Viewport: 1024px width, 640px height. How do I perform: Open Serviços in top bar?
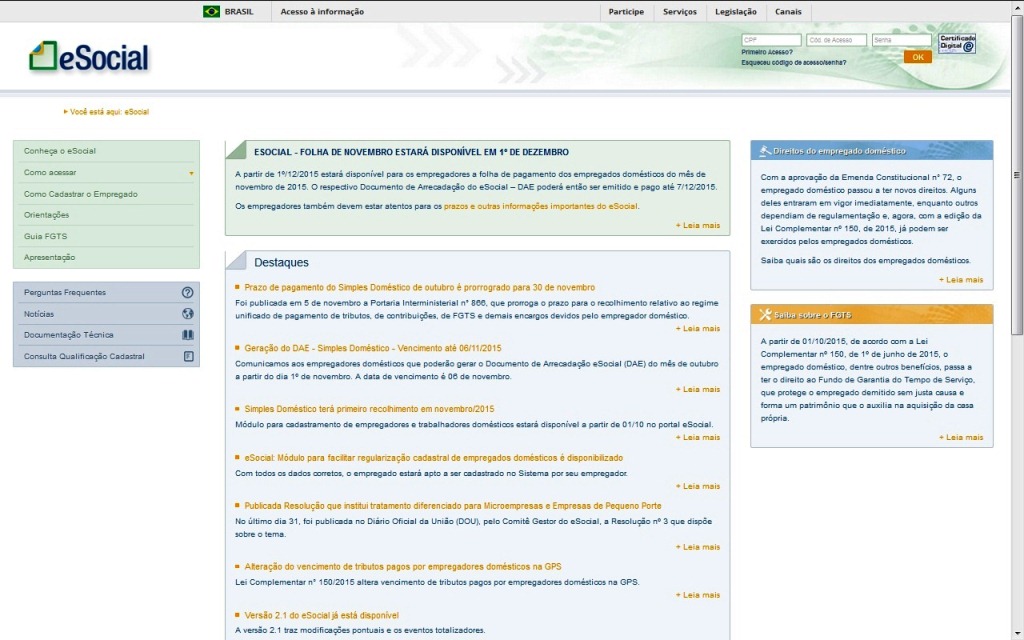click(679, 12)
